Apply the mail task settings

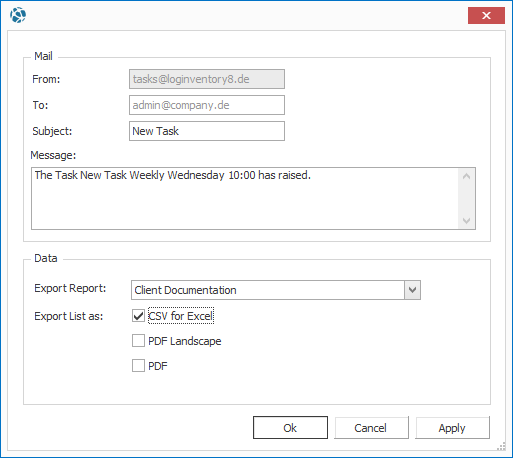point(452,428)
